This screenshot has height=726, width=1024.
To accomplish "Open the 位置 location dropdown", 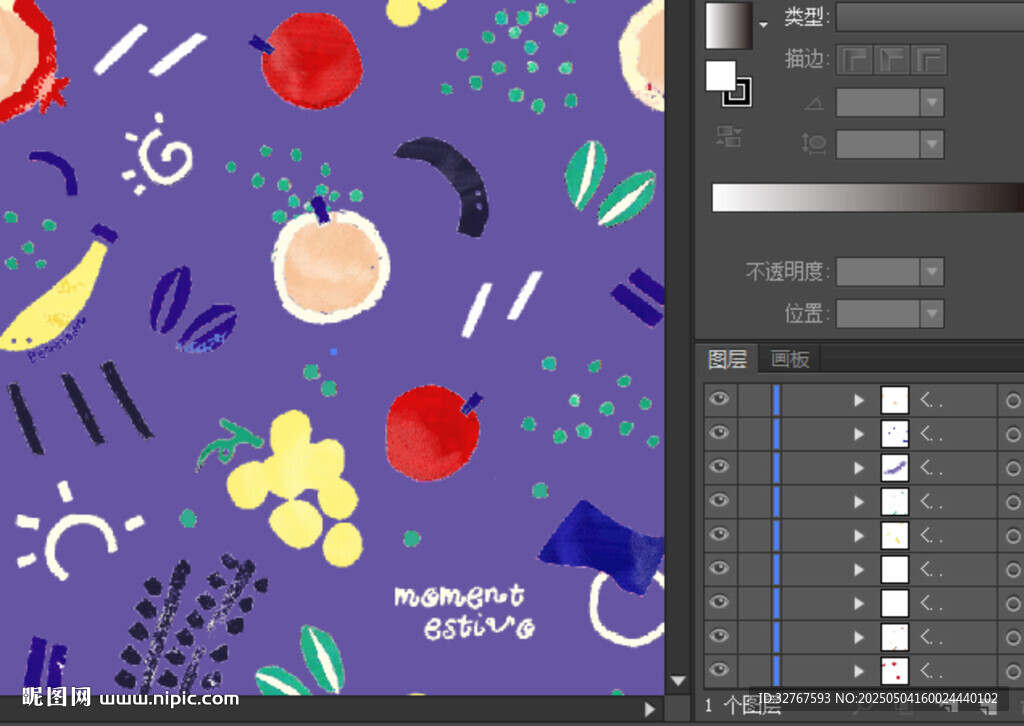I will pos(932,313).
